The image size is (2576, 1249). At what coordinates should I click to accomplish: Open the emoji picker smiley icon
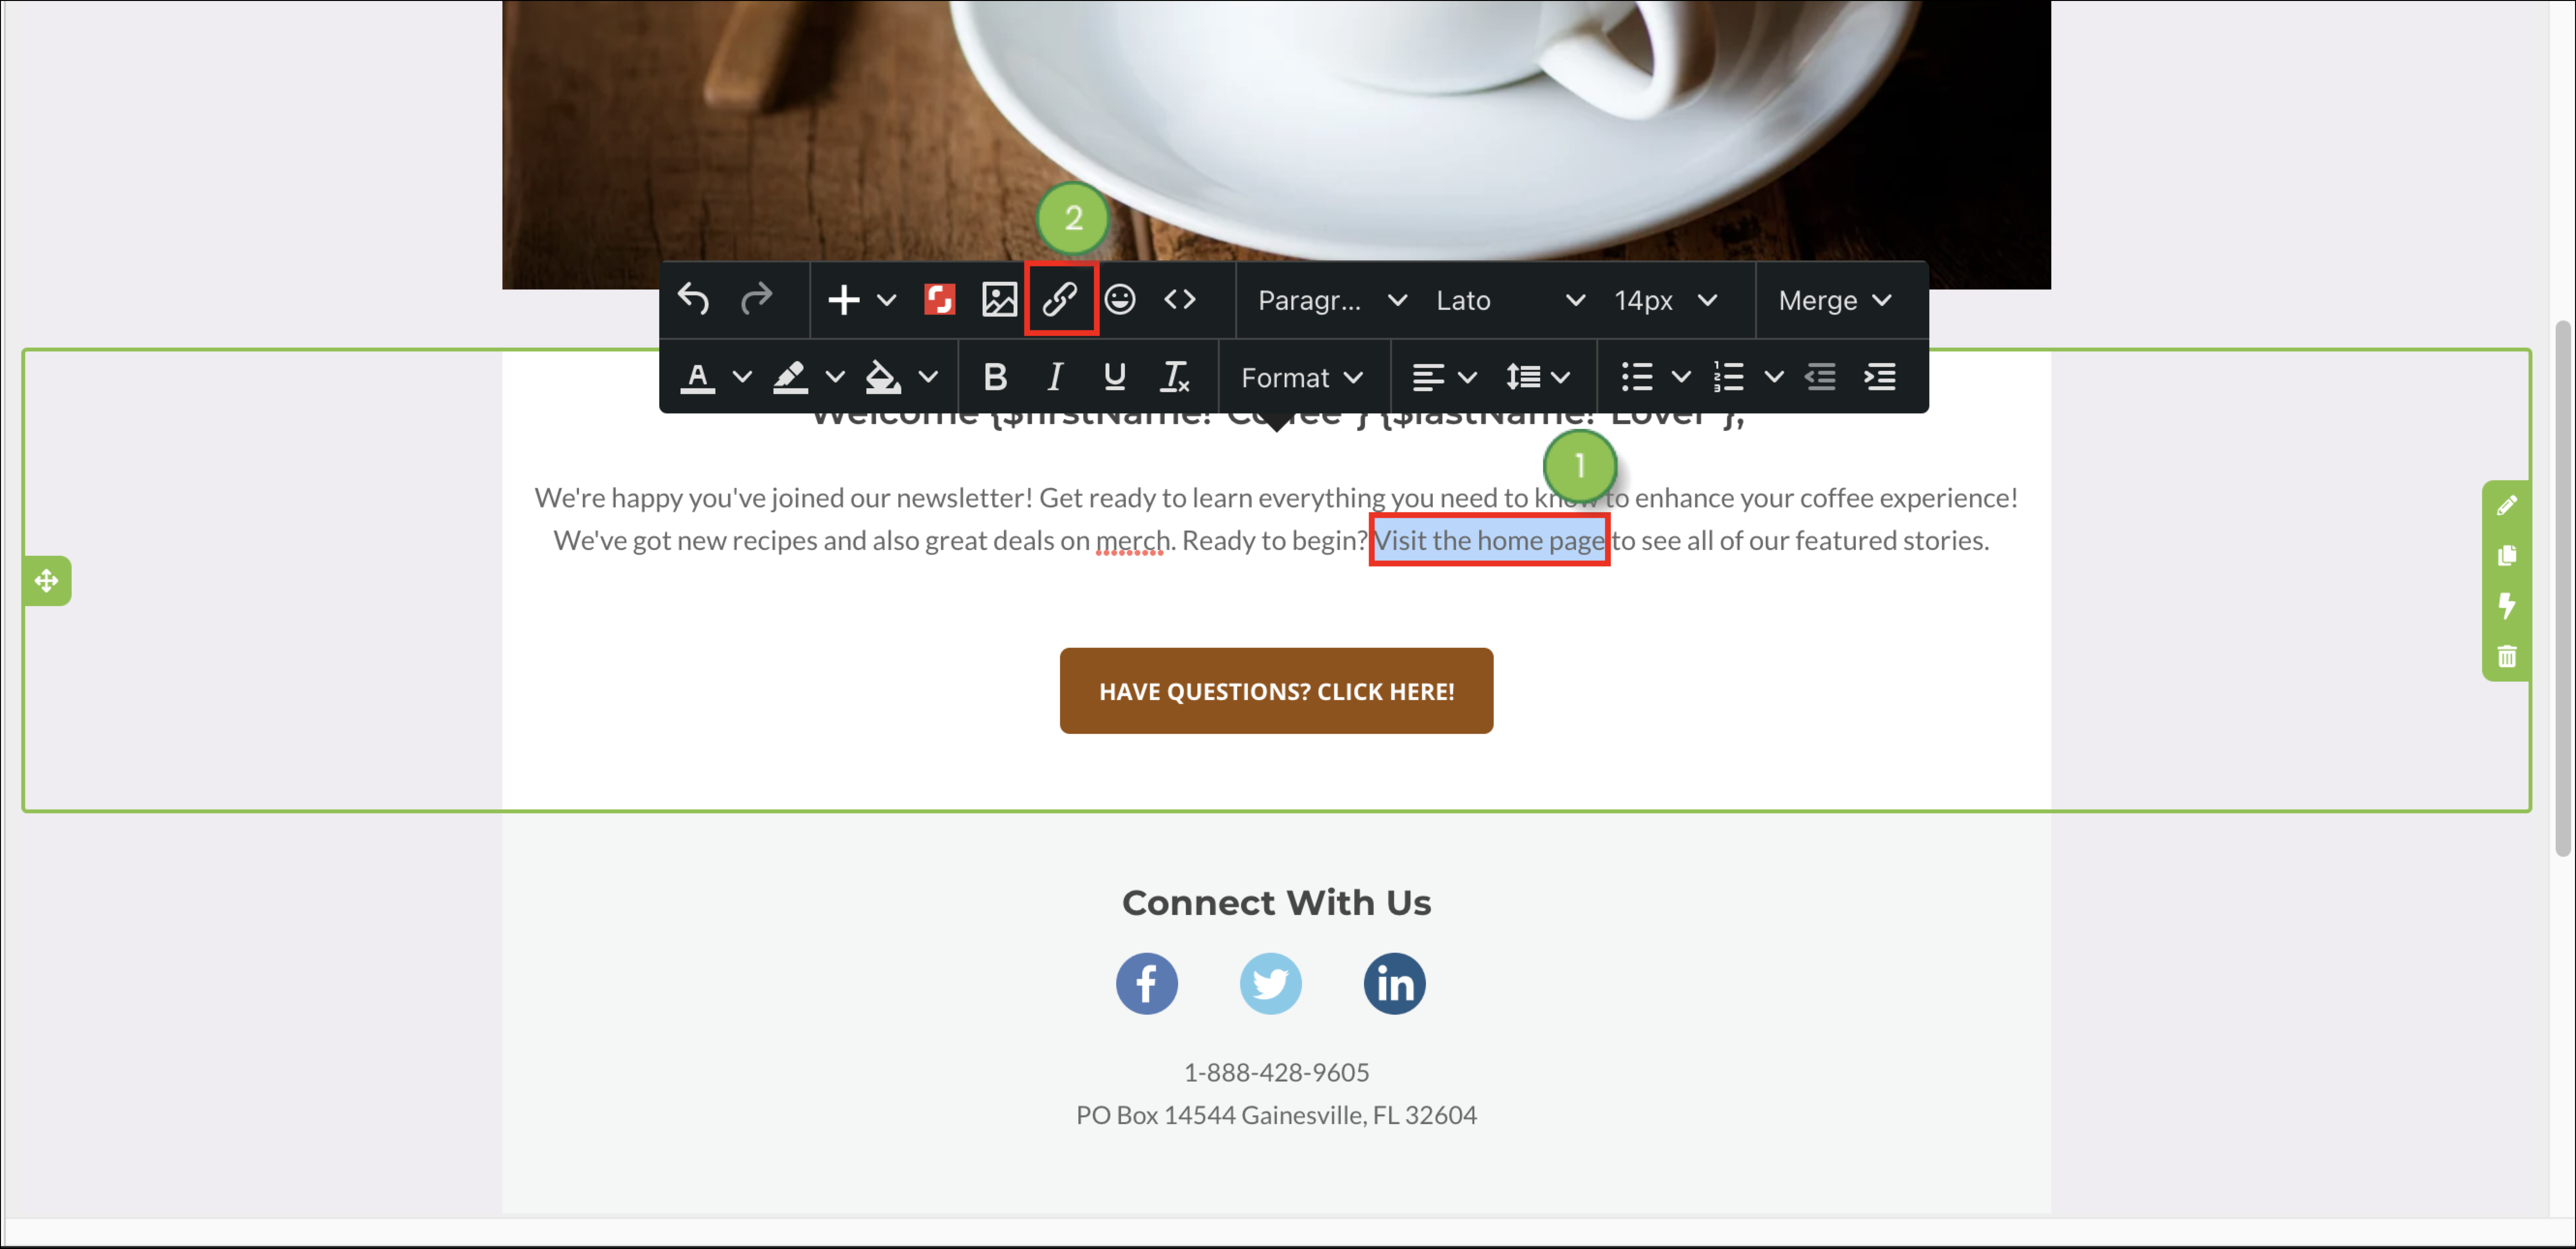click(x=1120, y=299)
